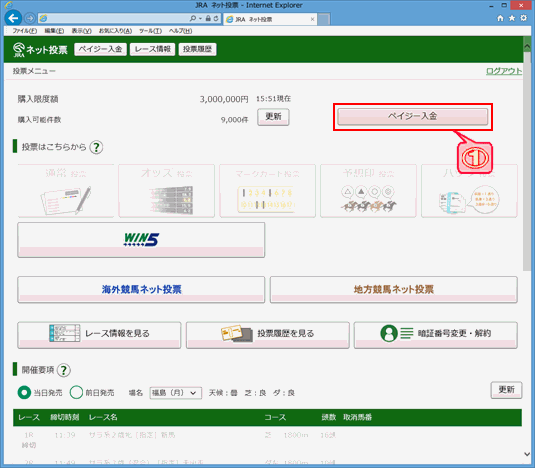
Task: Open the 場名 dropdown showing 福島(月)
Action: click(x=175, y=393)
